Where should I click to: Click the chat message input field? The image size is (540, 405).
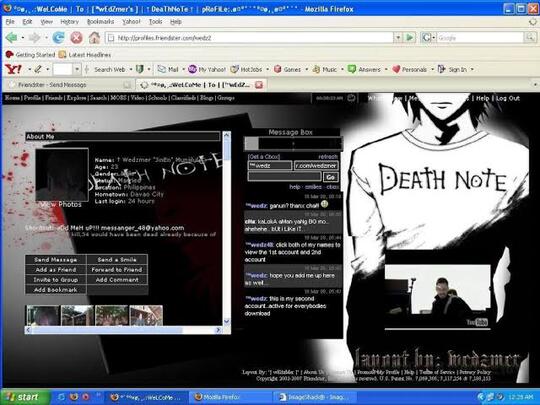[x=284, y=177]
